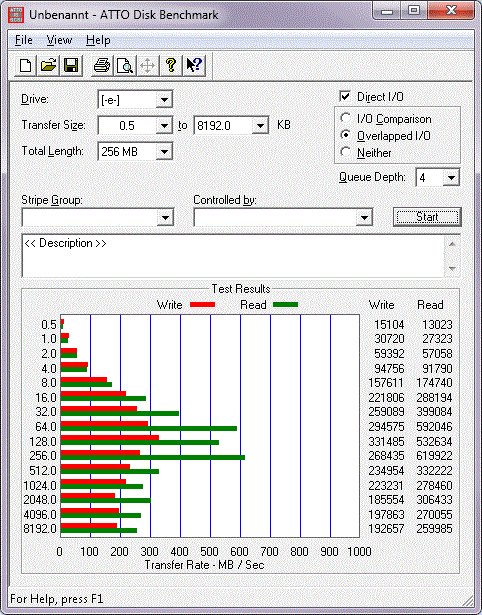Print results using the printer icon

102,65
